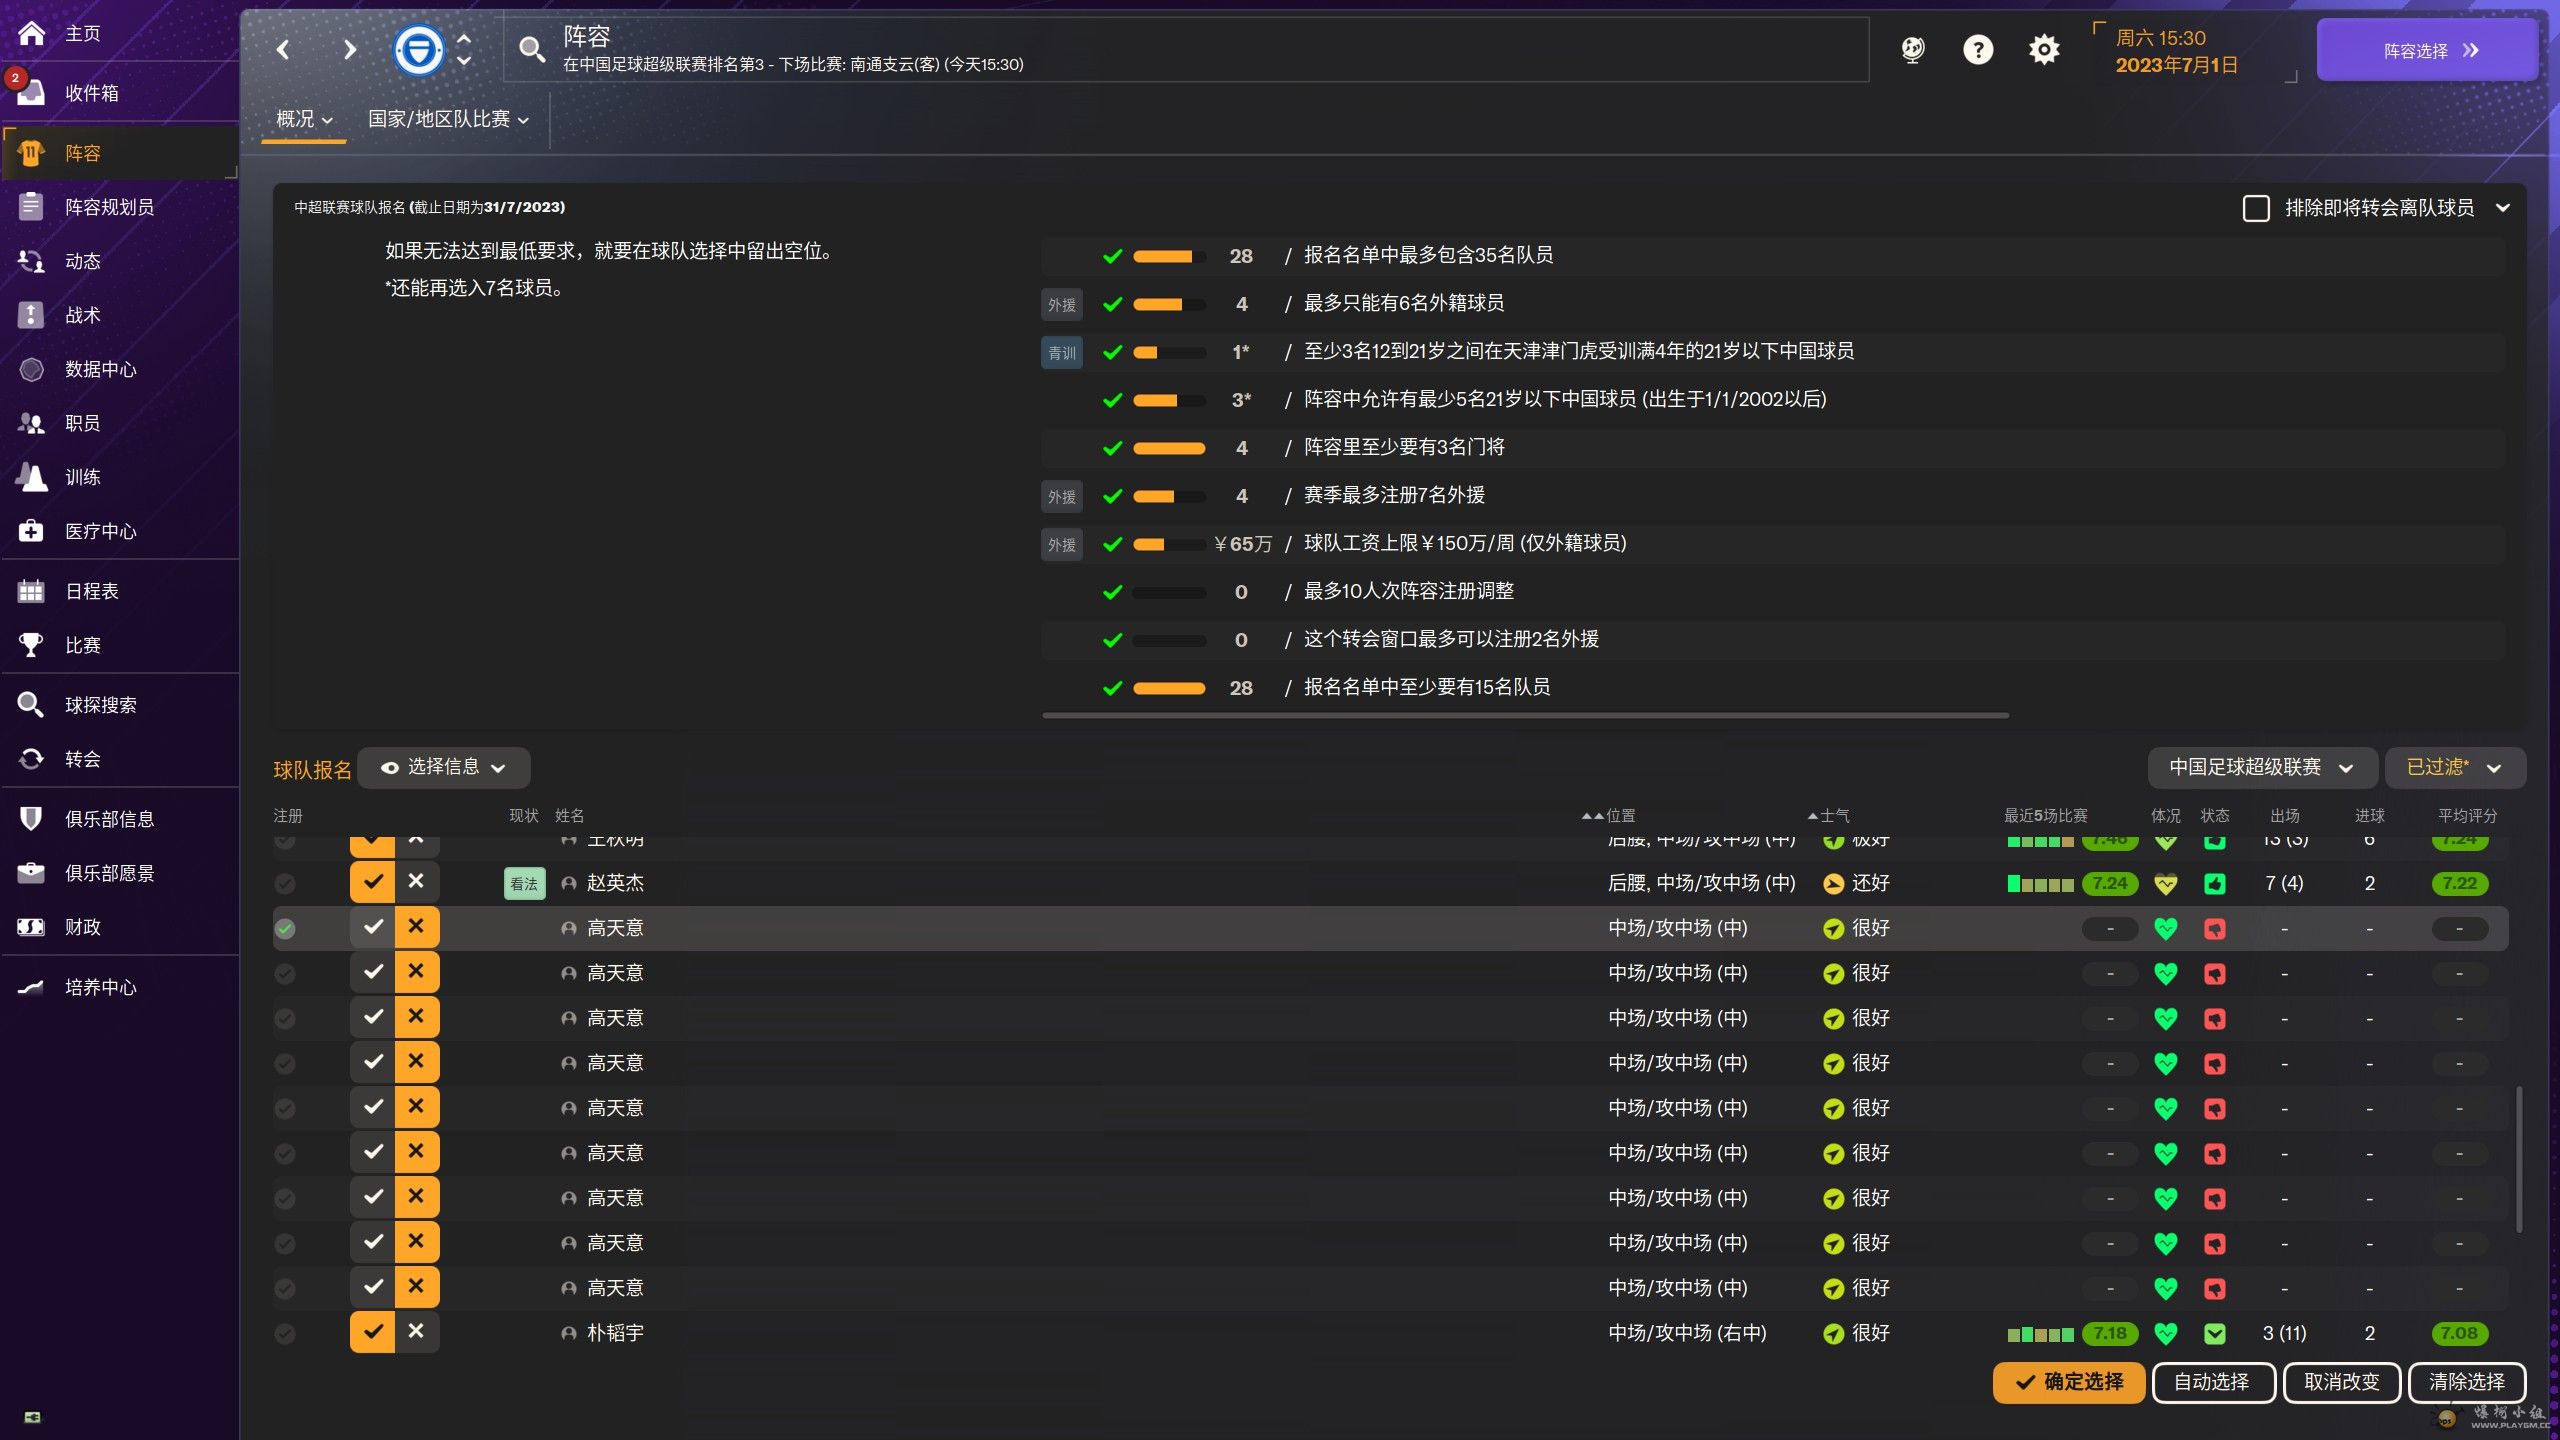This screenshot has height=1440, width=2560.
Task: Click the player list vertical scrollbar
Action: (x=2518, y=1160)
